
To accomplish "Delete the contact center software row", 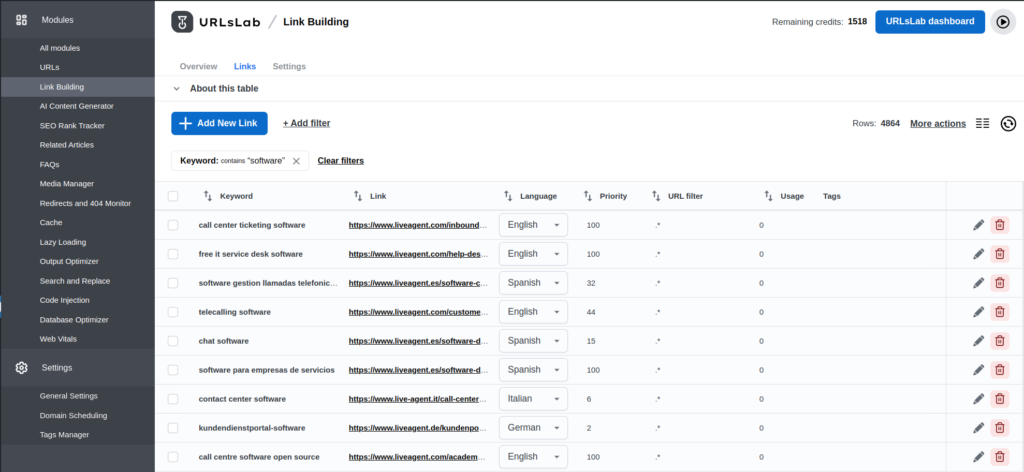I will (x=999, y=399).
